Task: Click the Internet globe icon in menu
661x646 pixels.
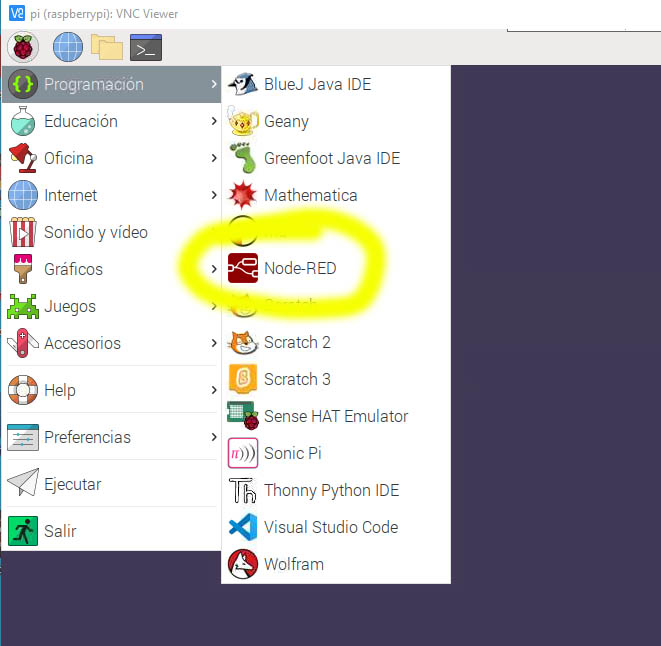Action: [23, 195]
